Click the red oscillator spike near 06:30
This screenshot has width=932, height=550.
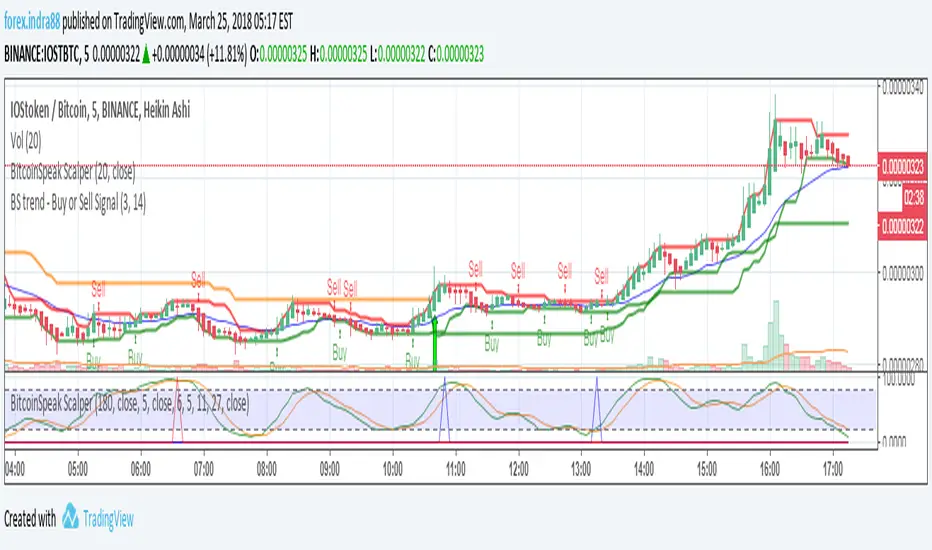[177, 410]
